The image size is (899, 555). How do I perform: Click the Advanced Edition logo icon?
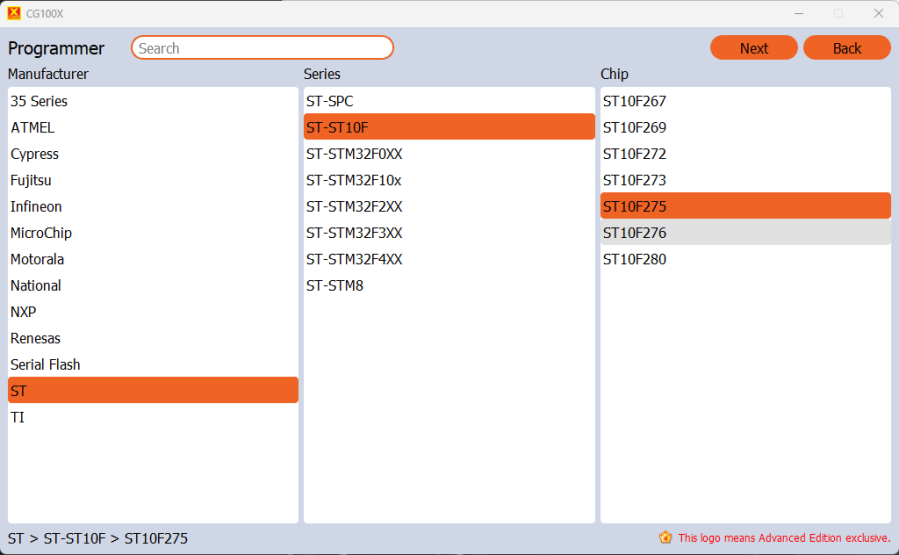[665, 538]
